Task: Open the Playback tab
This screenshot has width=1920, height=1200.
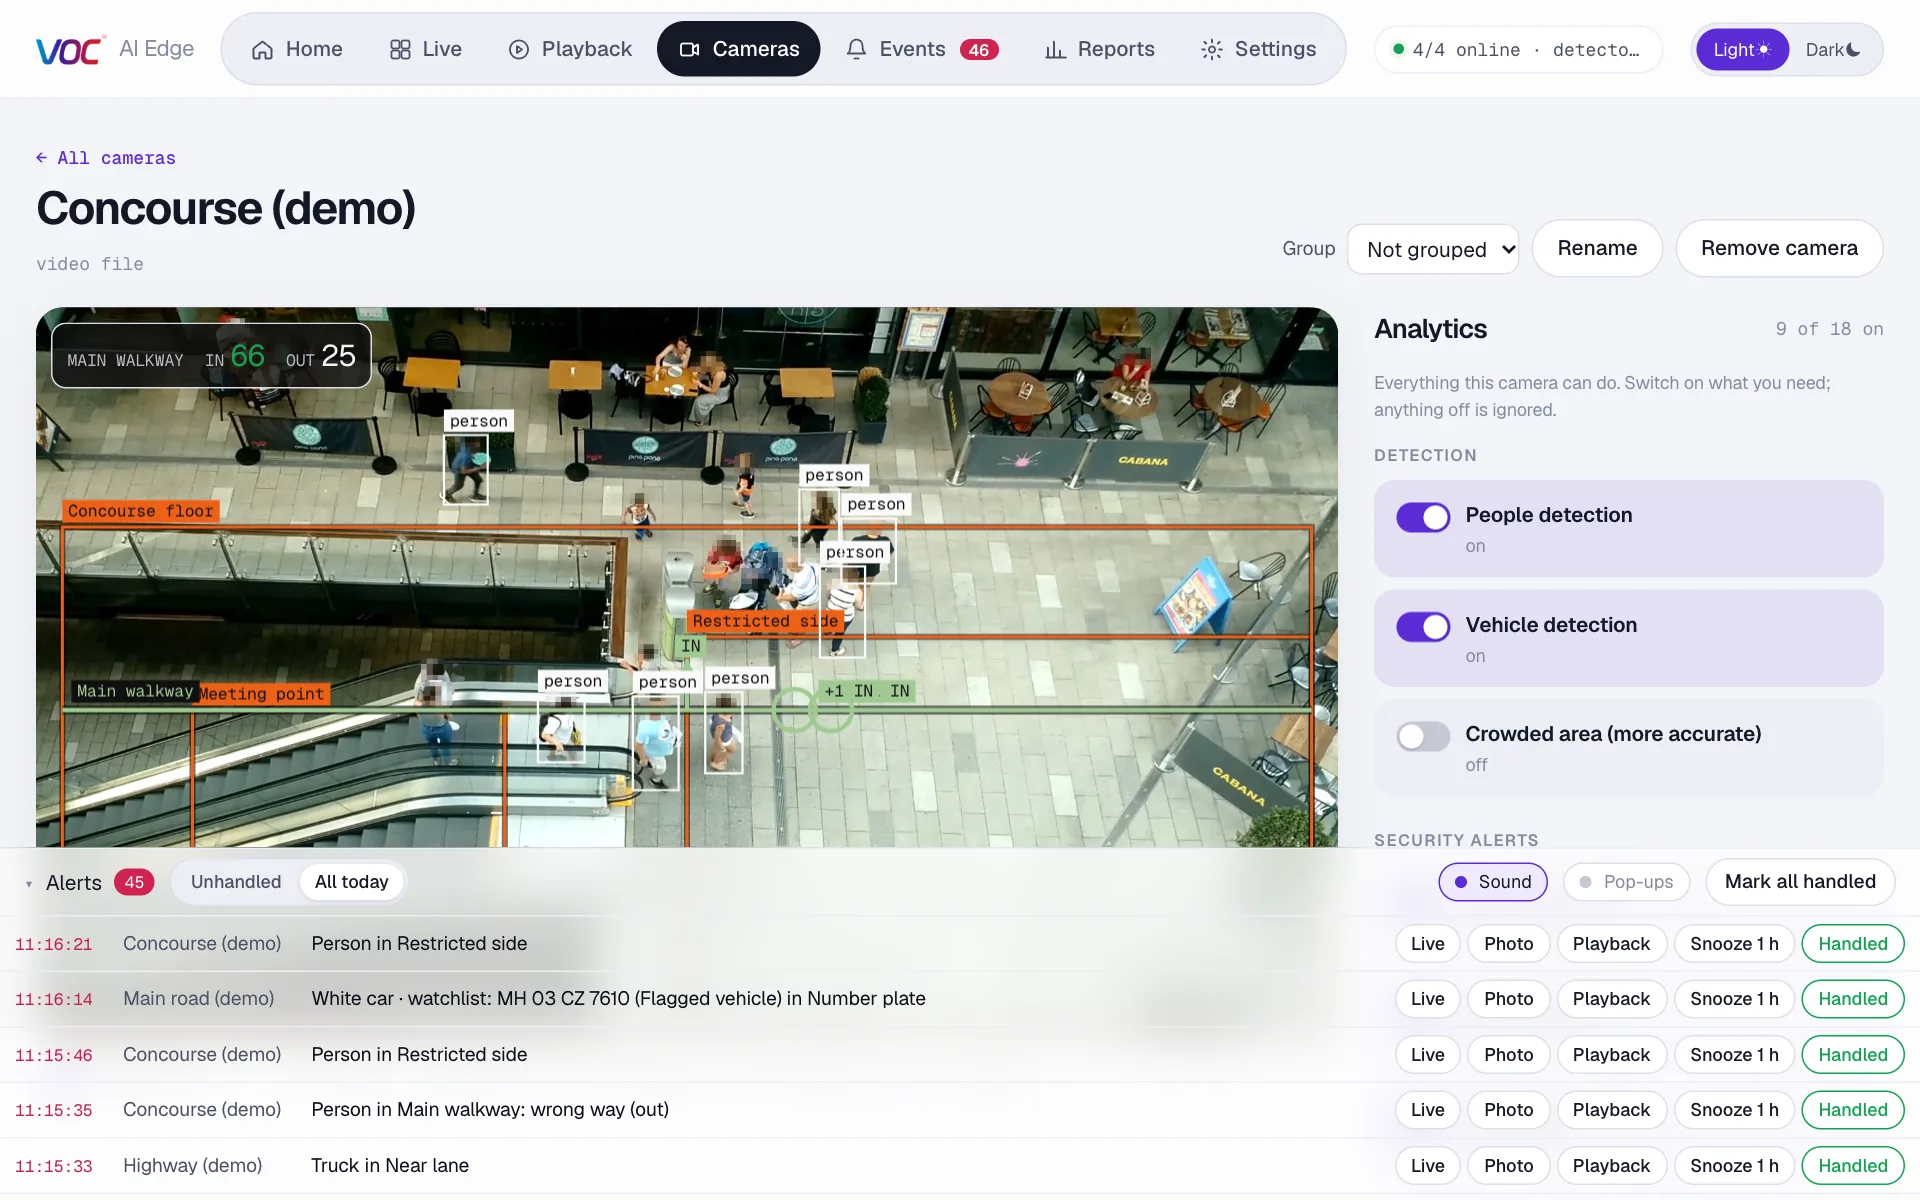Action: pyautogui.click(x=571, y=49)
